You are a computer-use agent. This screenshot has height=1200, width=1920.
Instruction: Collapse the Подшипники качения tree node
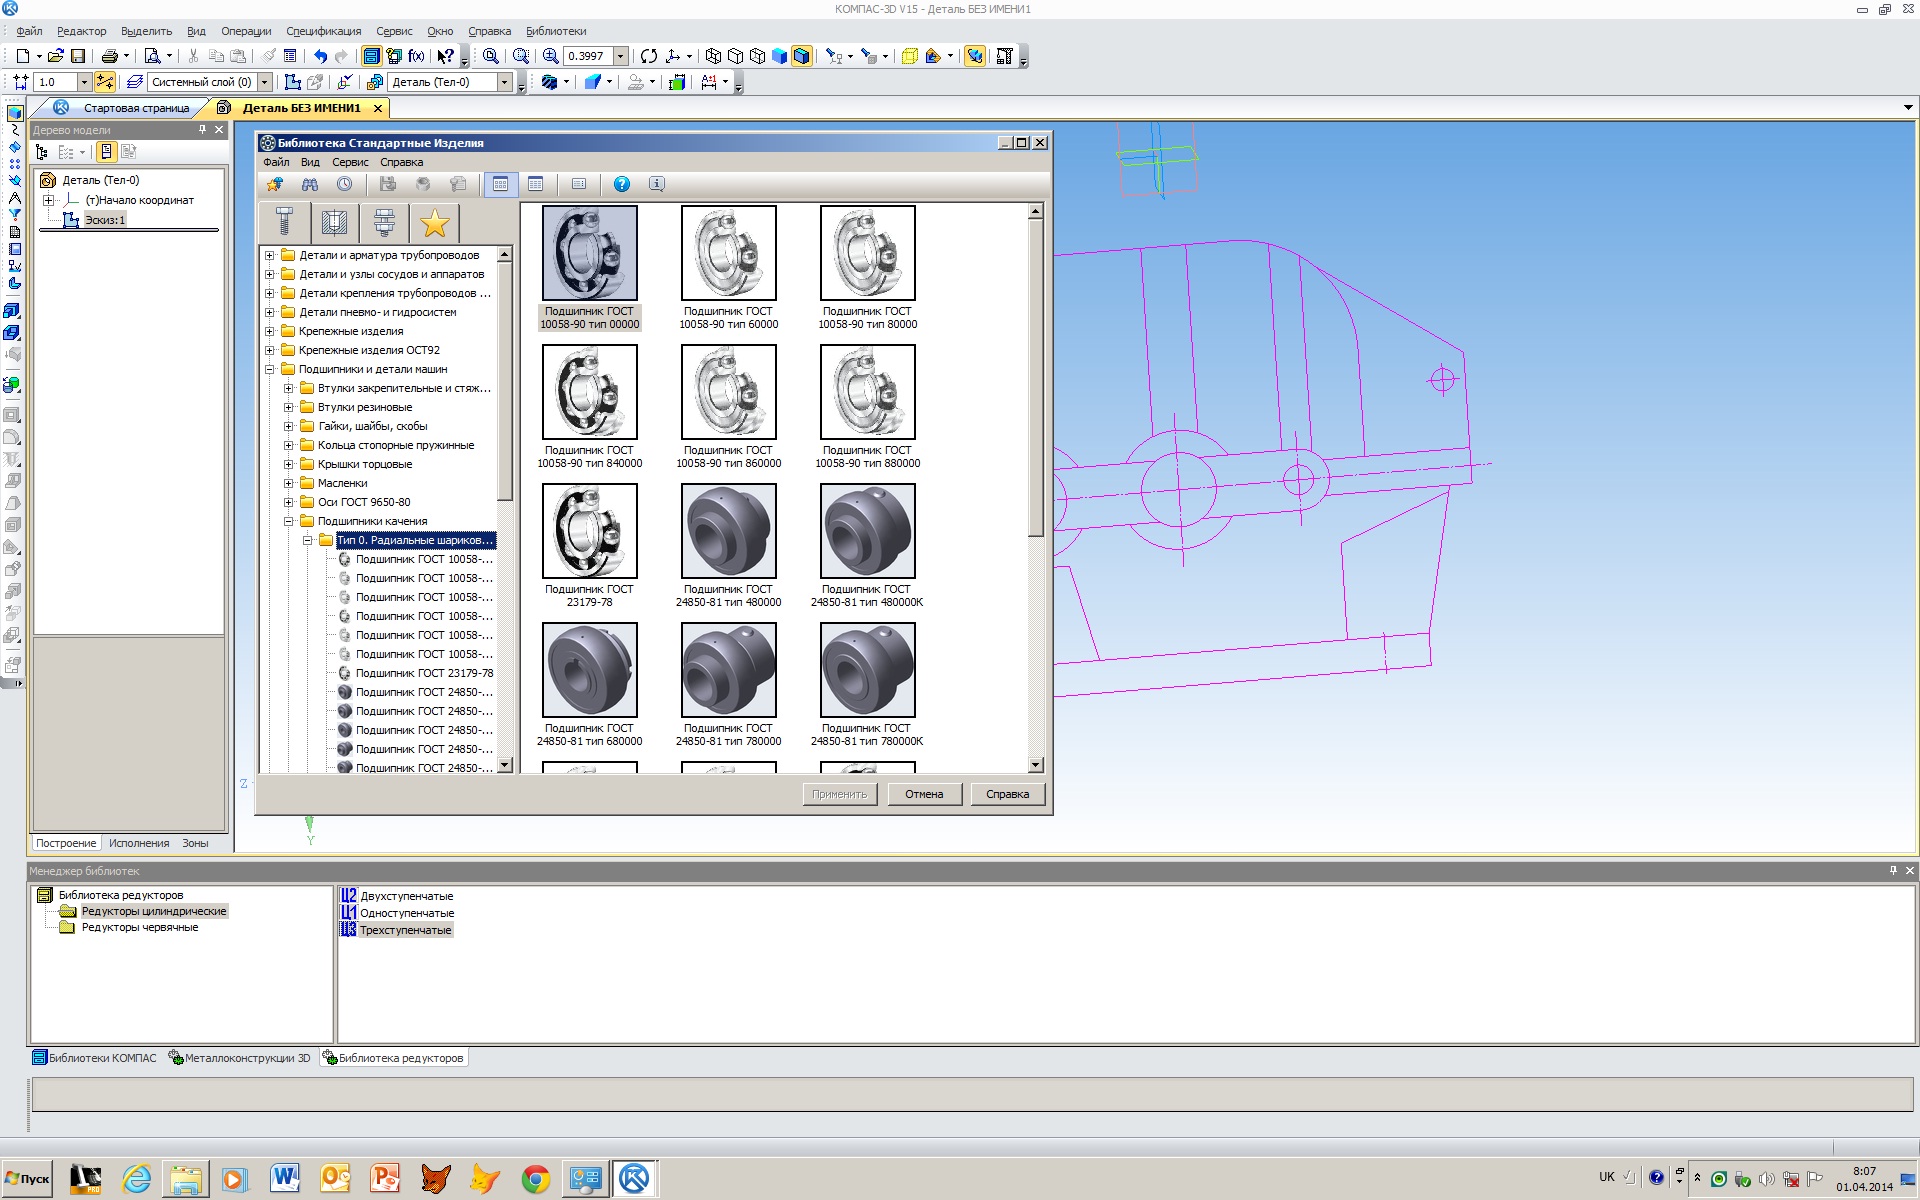pos(288,521)
